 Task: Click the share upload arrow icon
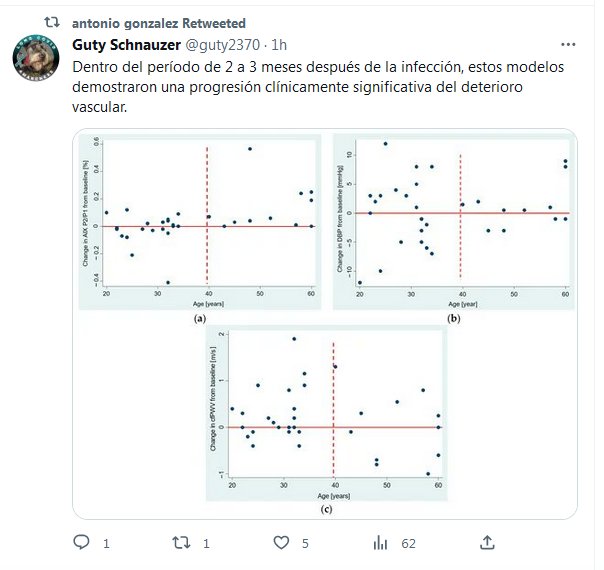click(486, 543)
